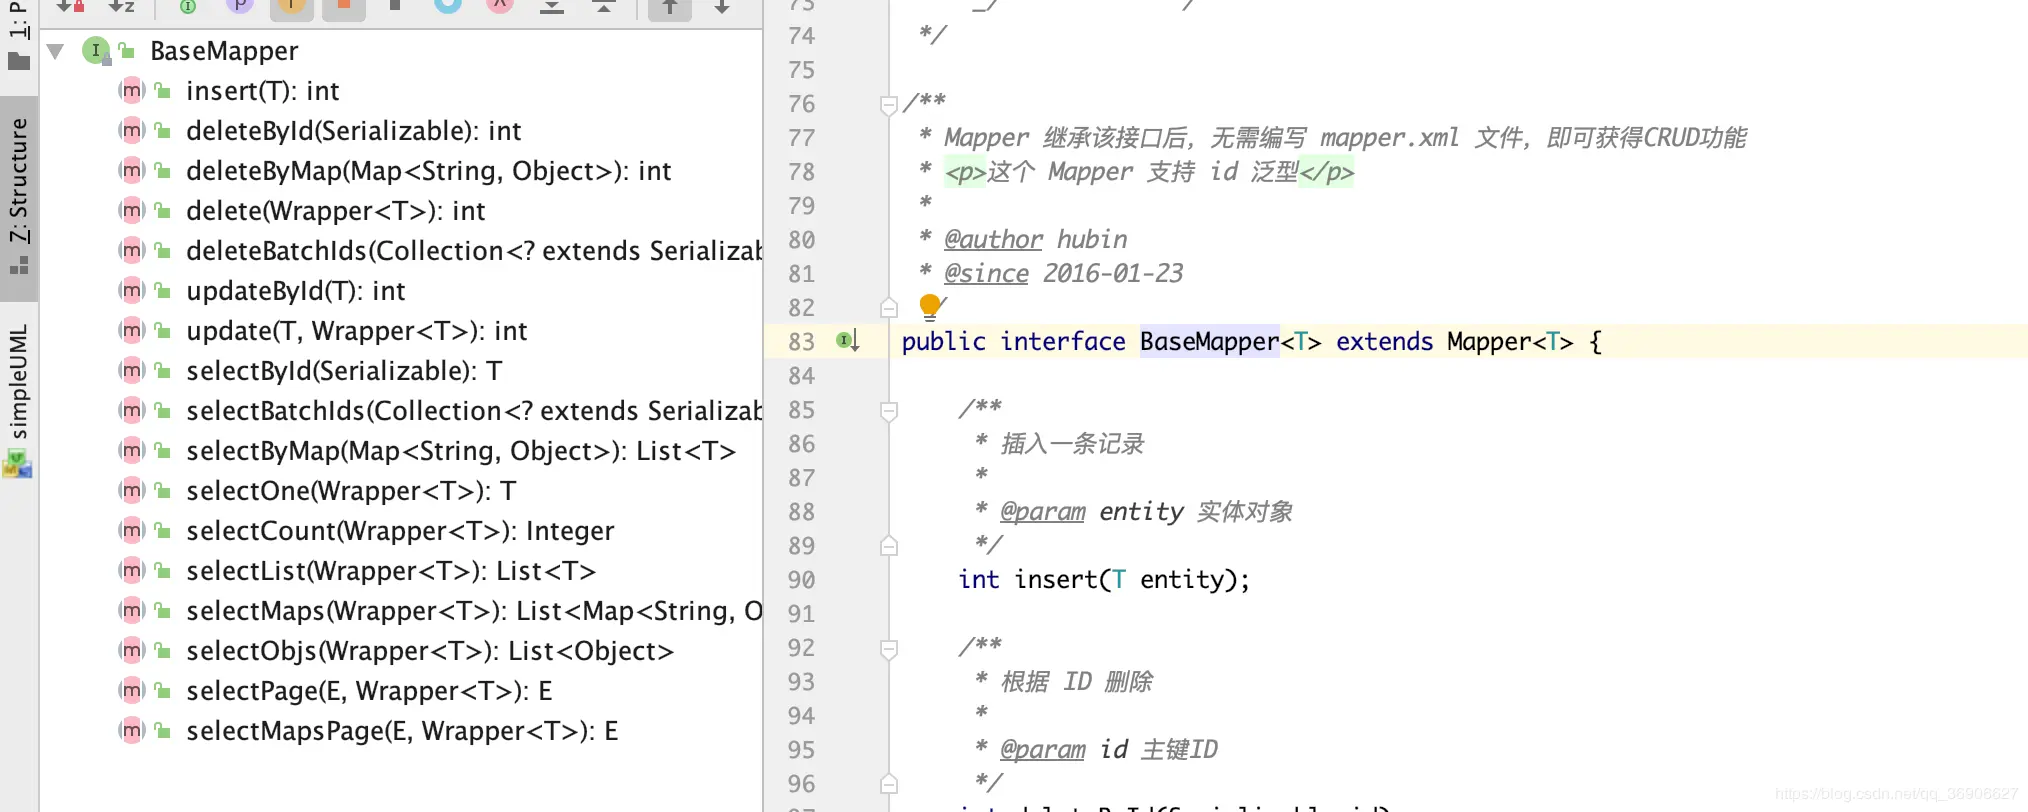Click public-access lock icon beside BaseMapper

pos(126,50)
